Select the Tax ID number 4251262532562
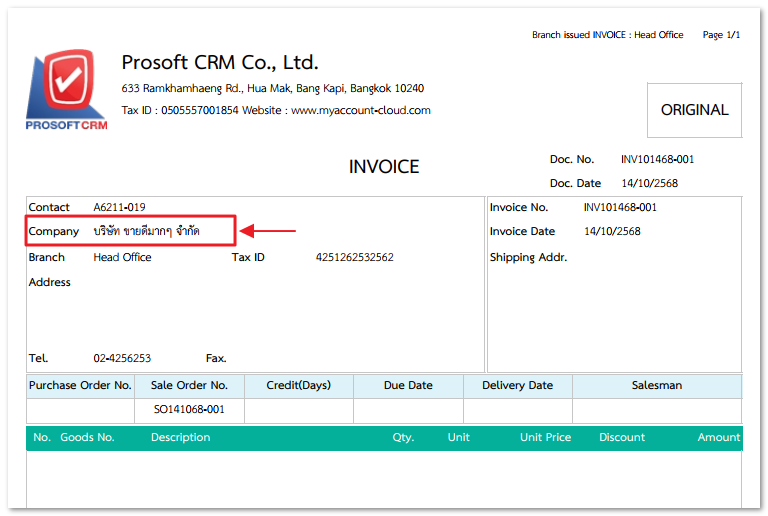The height and width of the screenshot is (516, 768). (x=354, y=257)
